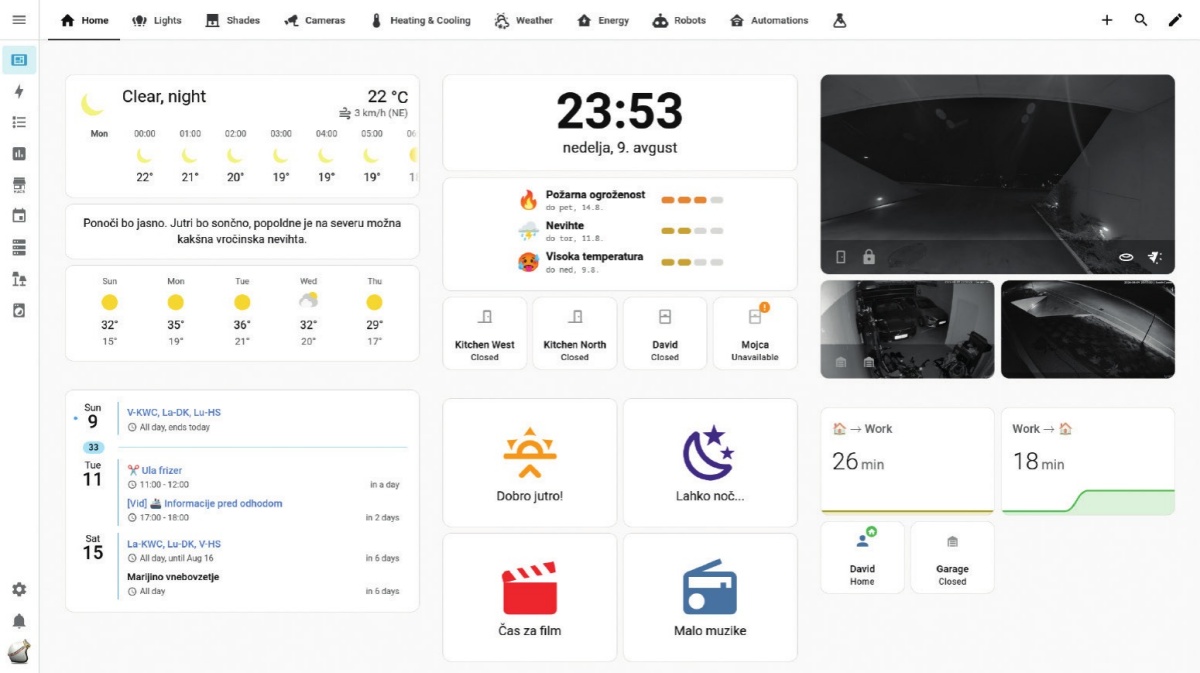The height and width of the screenshot is (673, 1200).
Task: Click the moon and stars Lahko noč icon
Action: [x=709, y=453]
